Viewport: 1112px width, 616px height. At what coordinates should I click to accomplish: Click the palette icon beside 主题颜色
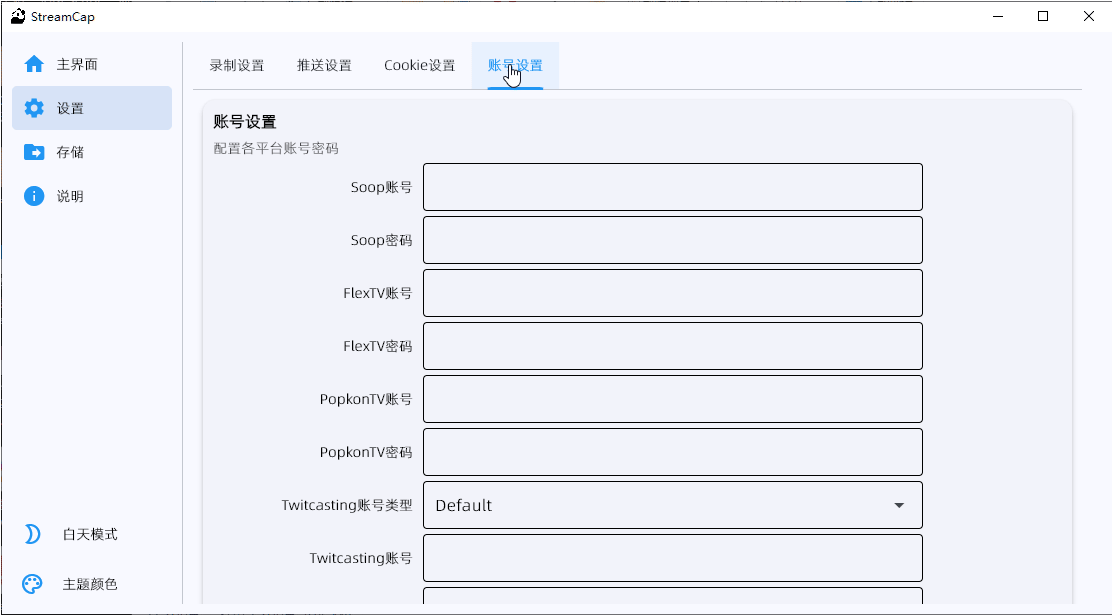(x=33, y=583)
